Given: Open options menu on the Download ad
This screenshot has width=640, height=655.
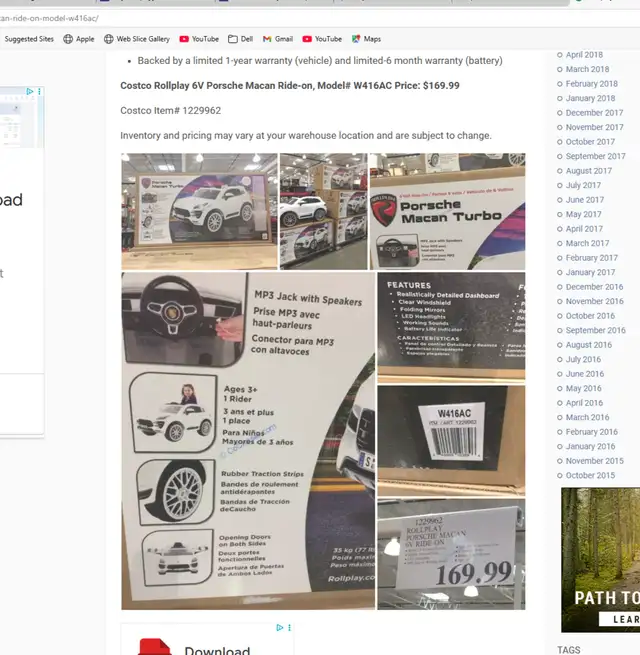Looking at the screenshot, I should pyautogui.click(x=289, y=627).
